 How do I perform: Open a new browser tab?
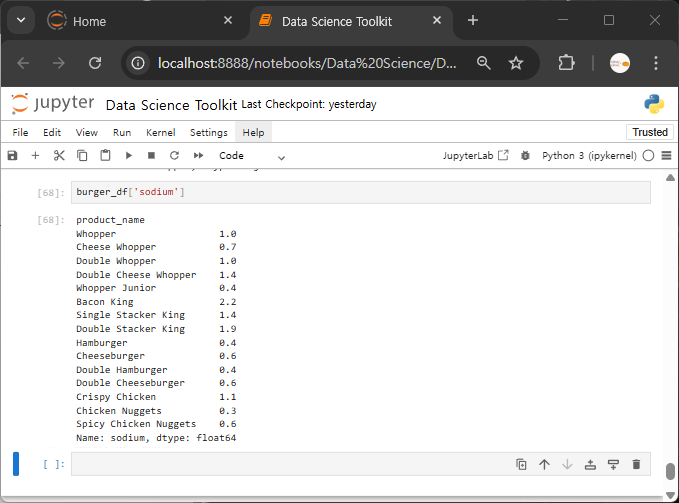[x=473, y=20]
